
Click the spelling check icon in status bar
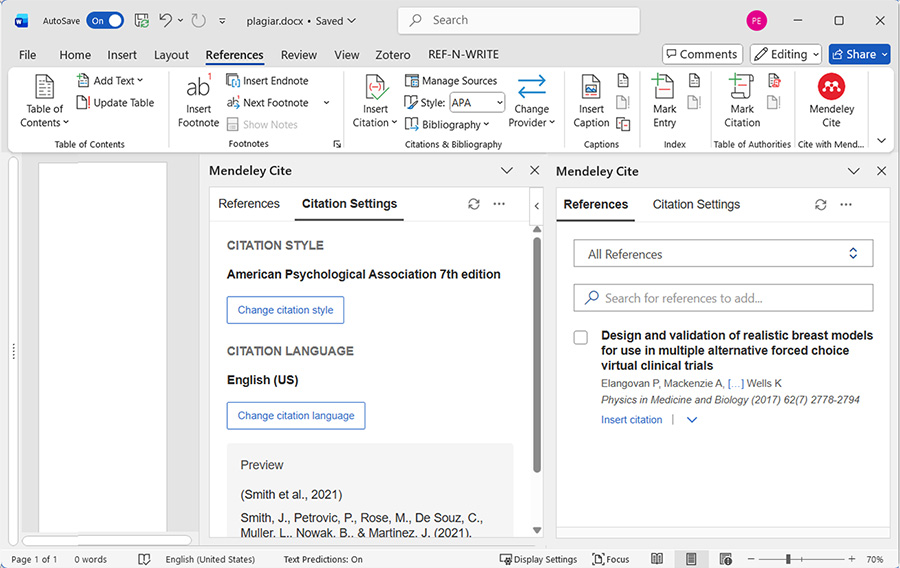(144, 559)
